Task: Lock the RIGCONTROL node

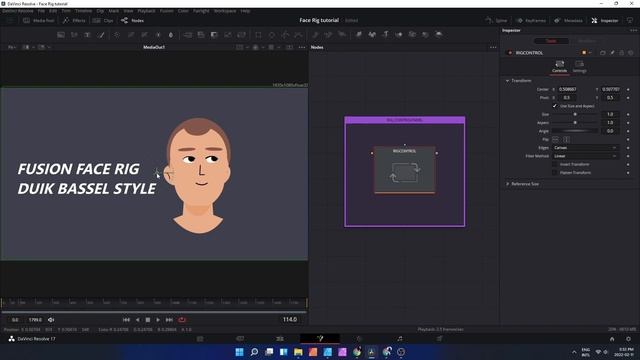Action: coord(622,53)
